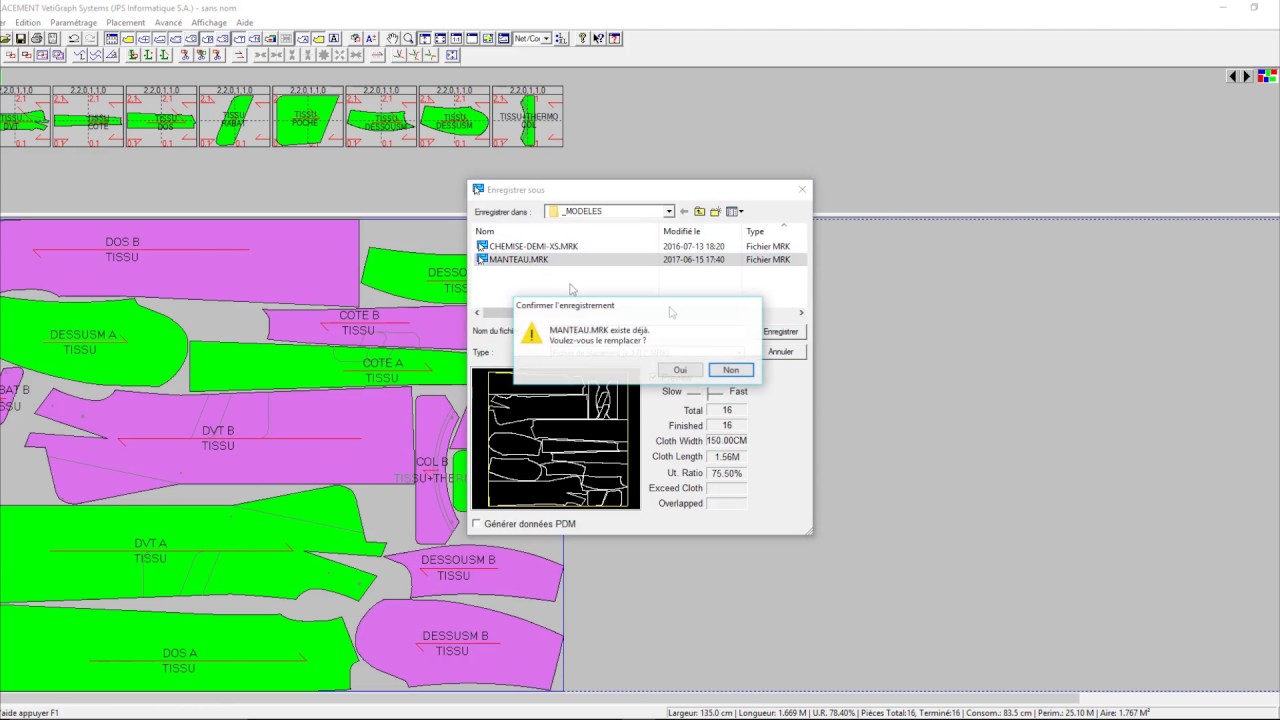Click the last icon in the second toolbar row
This screenshot has width=1280, height=720.
(x=452, y=55)
